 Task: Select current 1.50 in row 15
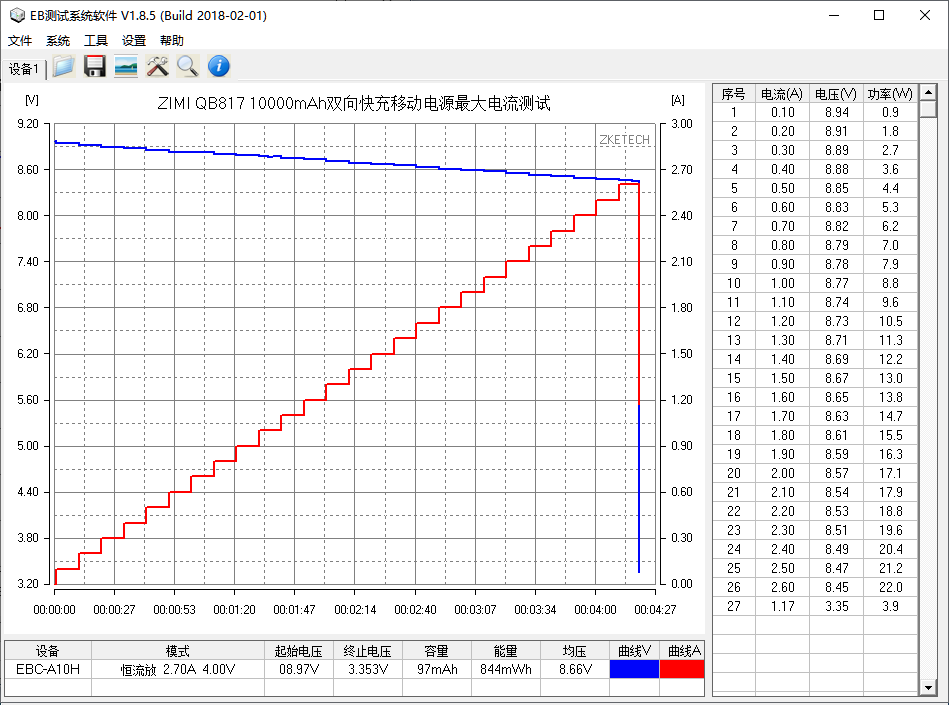click(782, 379)
